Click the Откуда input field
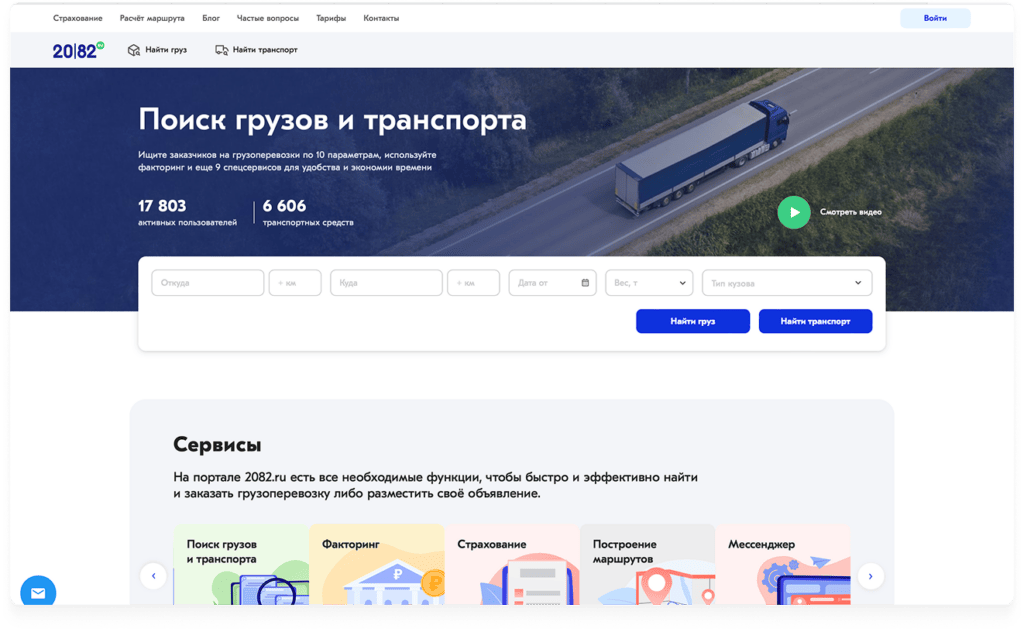Screen dimensions: 1024x632 tap(207, 282)
